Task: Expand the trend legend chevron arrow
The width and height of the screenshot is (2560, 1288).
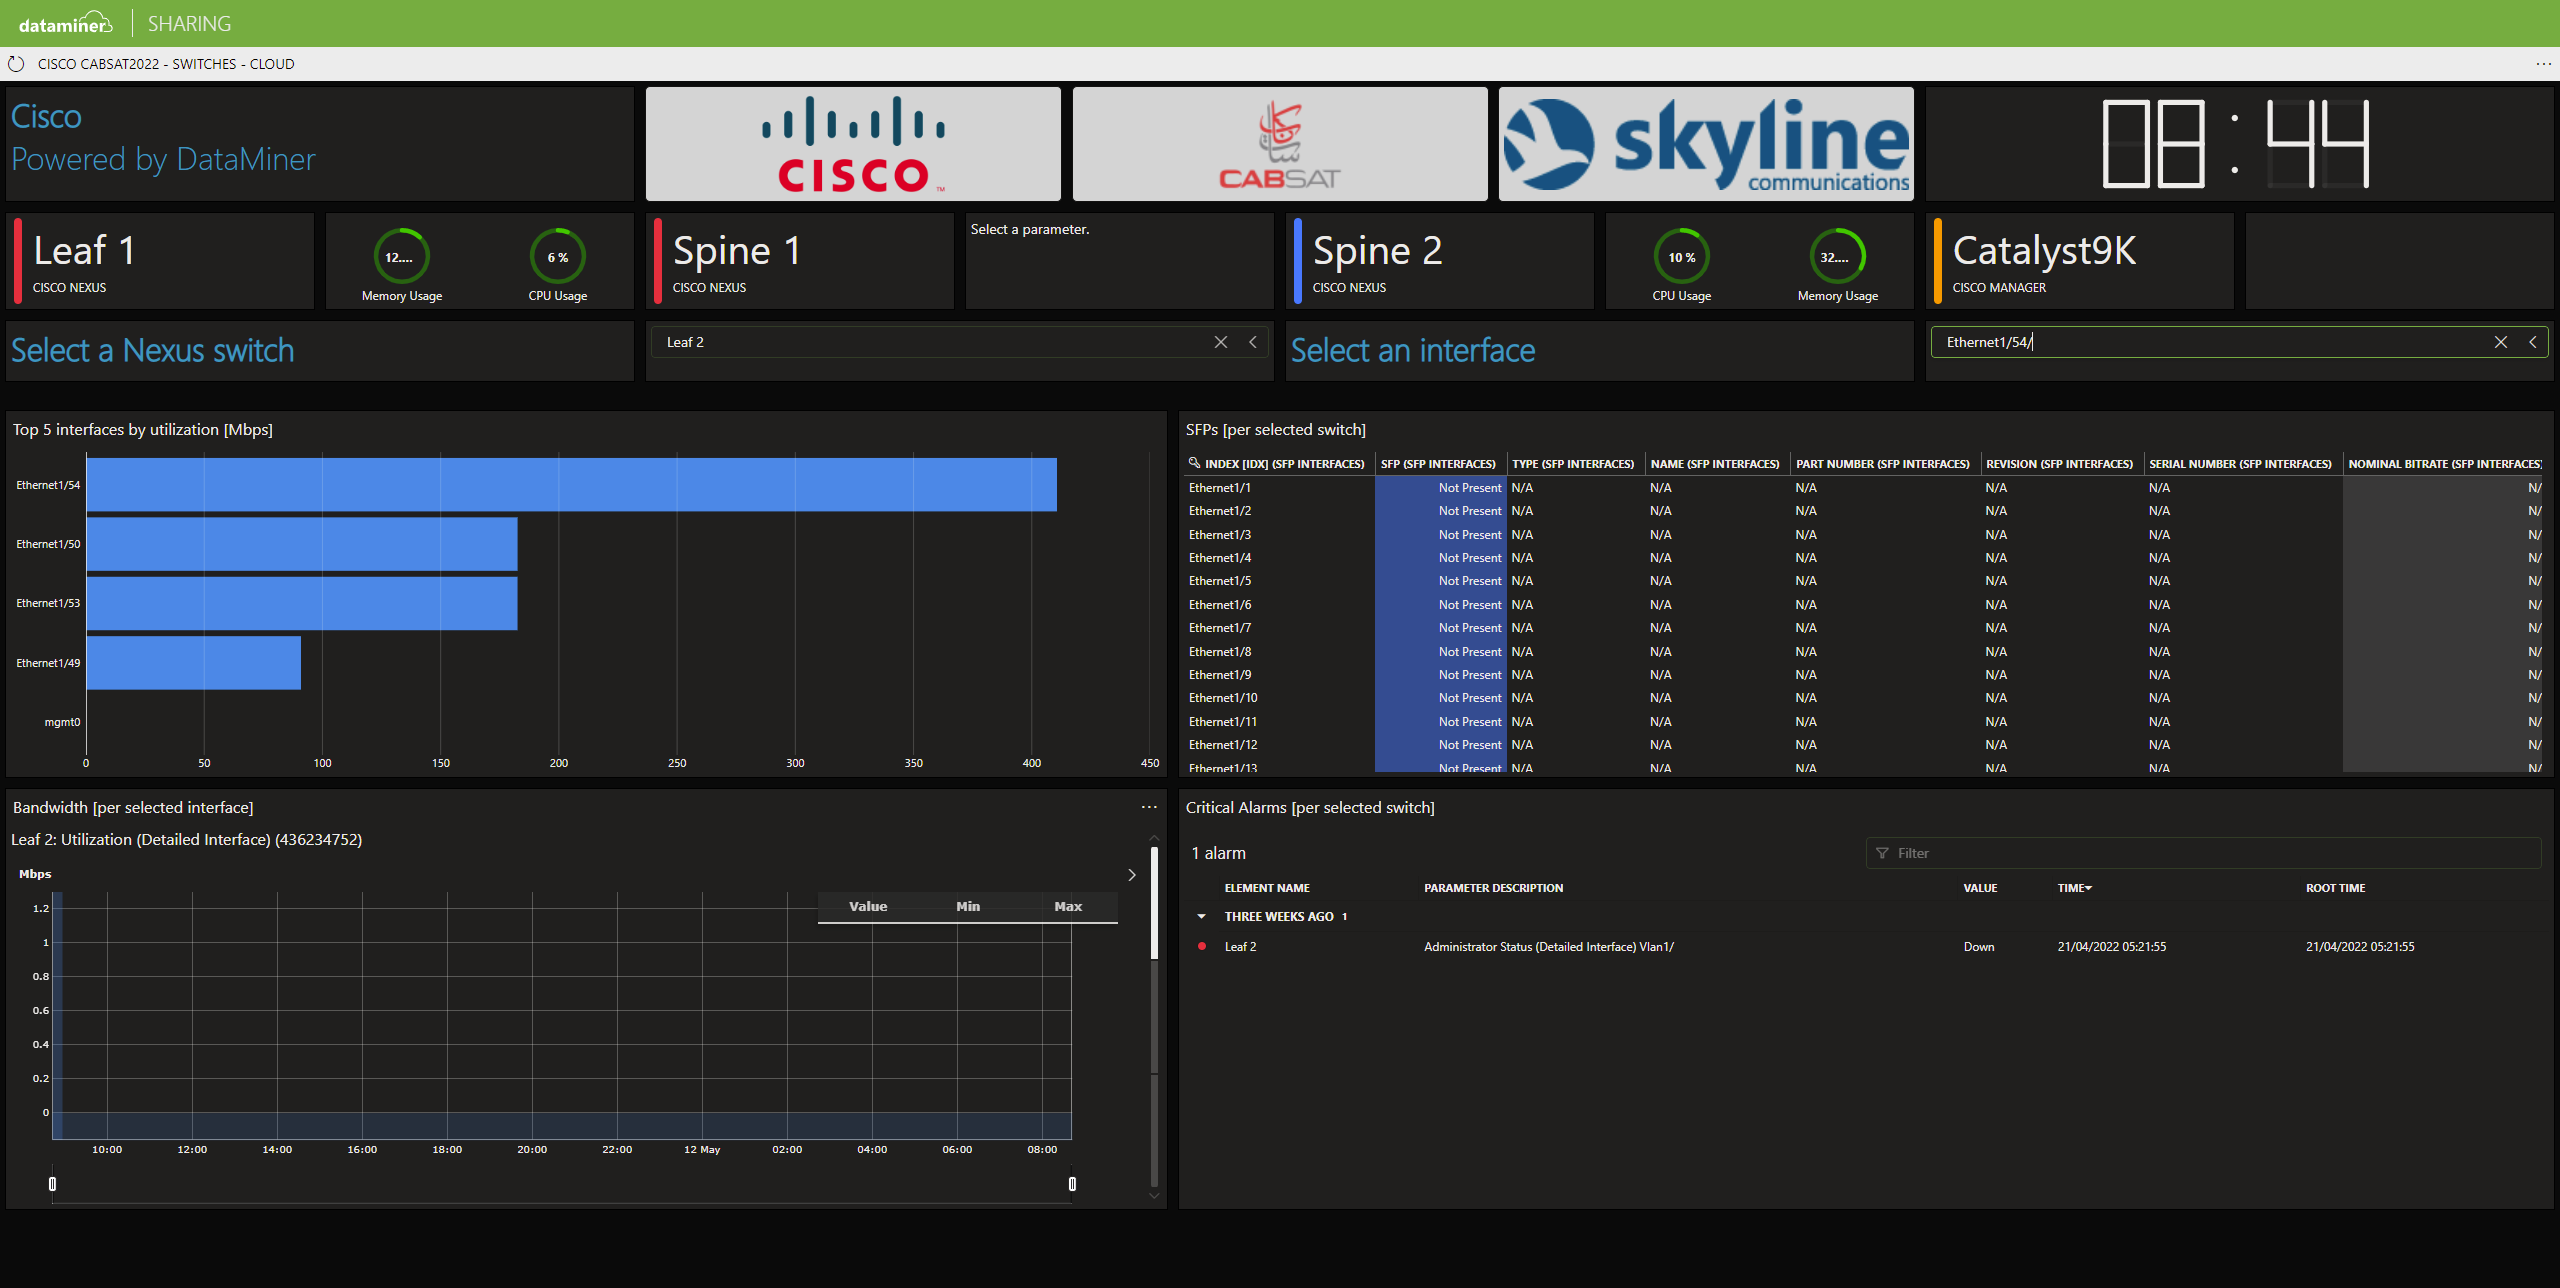Action: (x=1132, y=875)
